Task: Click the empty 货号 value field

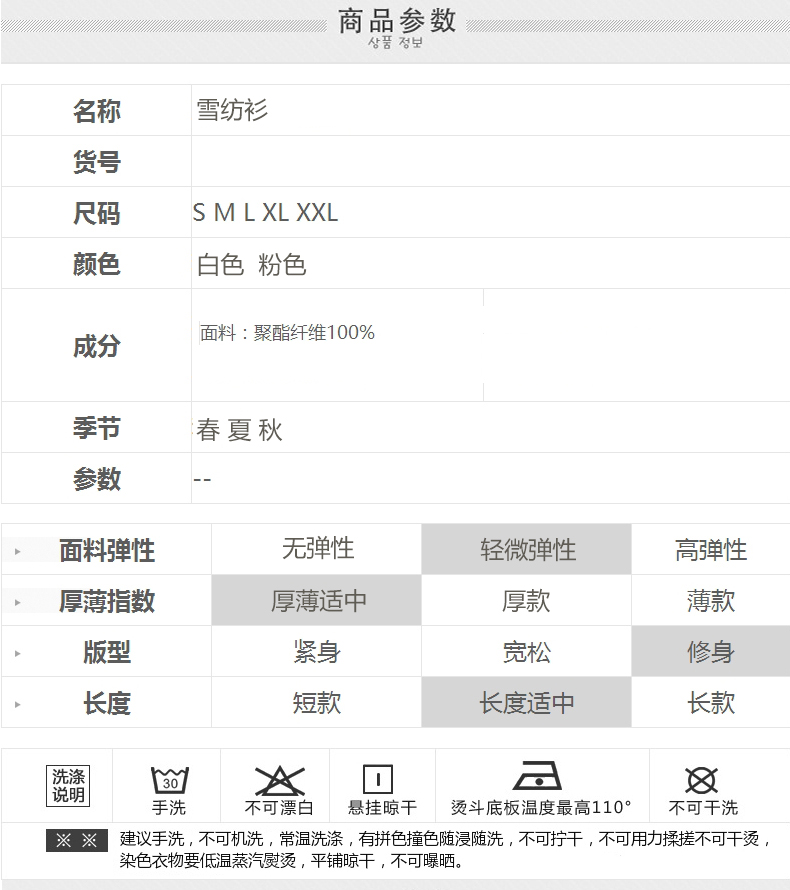Action: click(x=490, y=162)
